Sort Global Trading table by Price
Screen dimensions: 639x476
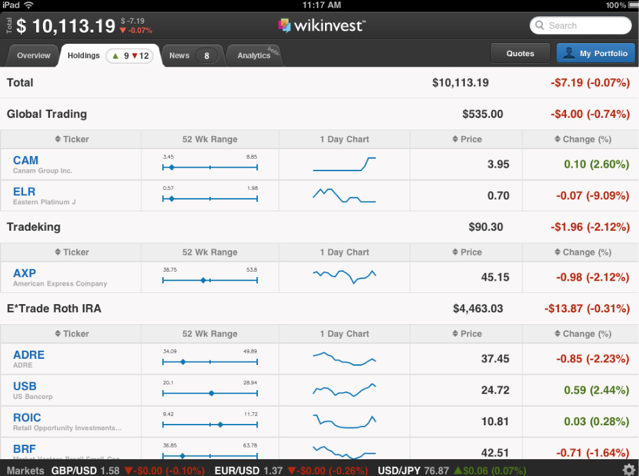click(x=467, y=139)
